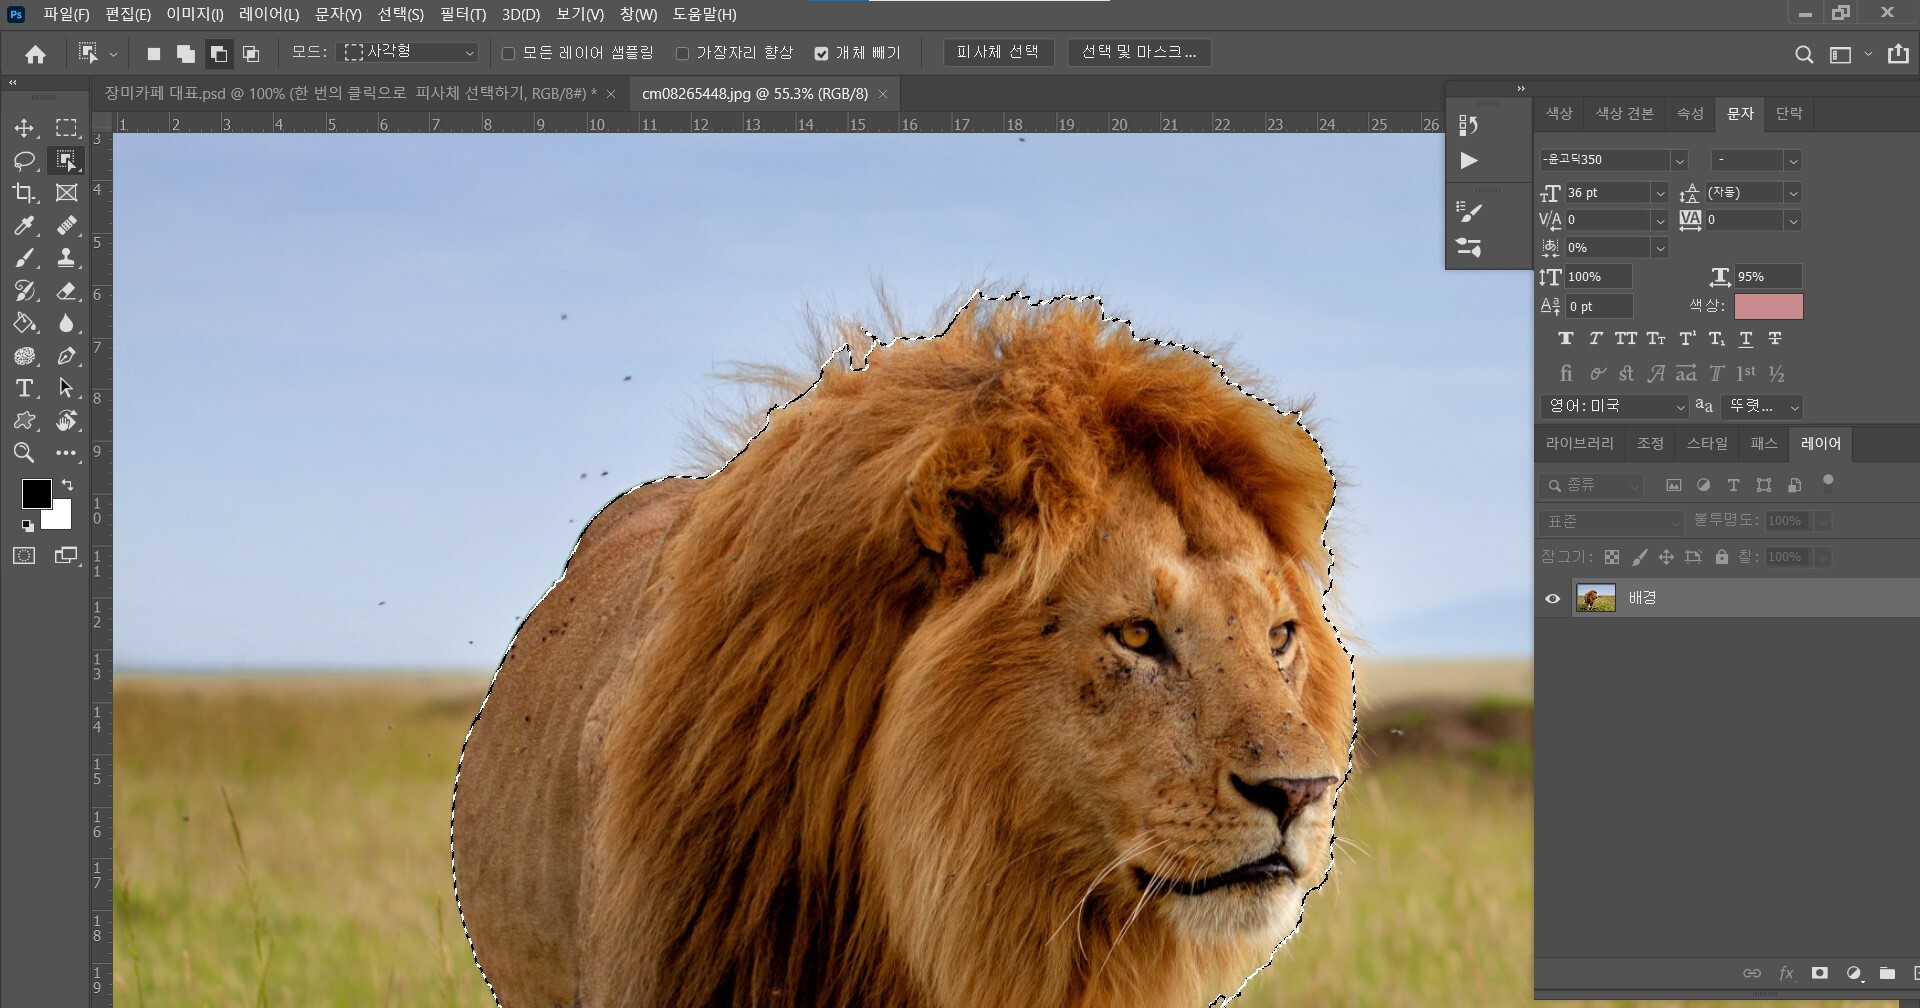This screenshot has height=1008, width=1920.
Task: Click the 피사체 선택 button
Action: tap(997, 52)
